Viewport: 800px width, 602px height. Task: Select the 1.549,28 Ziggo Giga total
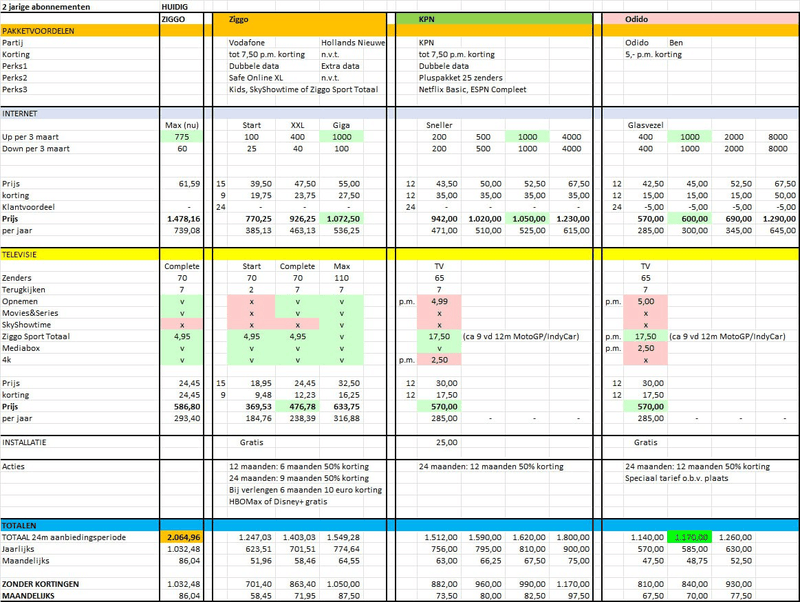(343, 537)
